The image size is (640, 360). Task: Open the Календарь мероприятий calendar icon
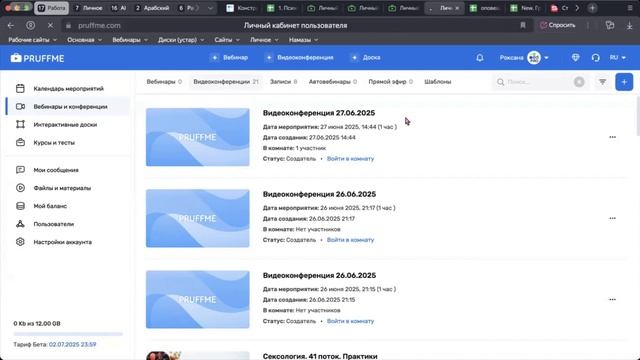pyautogui.click(x=20, y=89)
